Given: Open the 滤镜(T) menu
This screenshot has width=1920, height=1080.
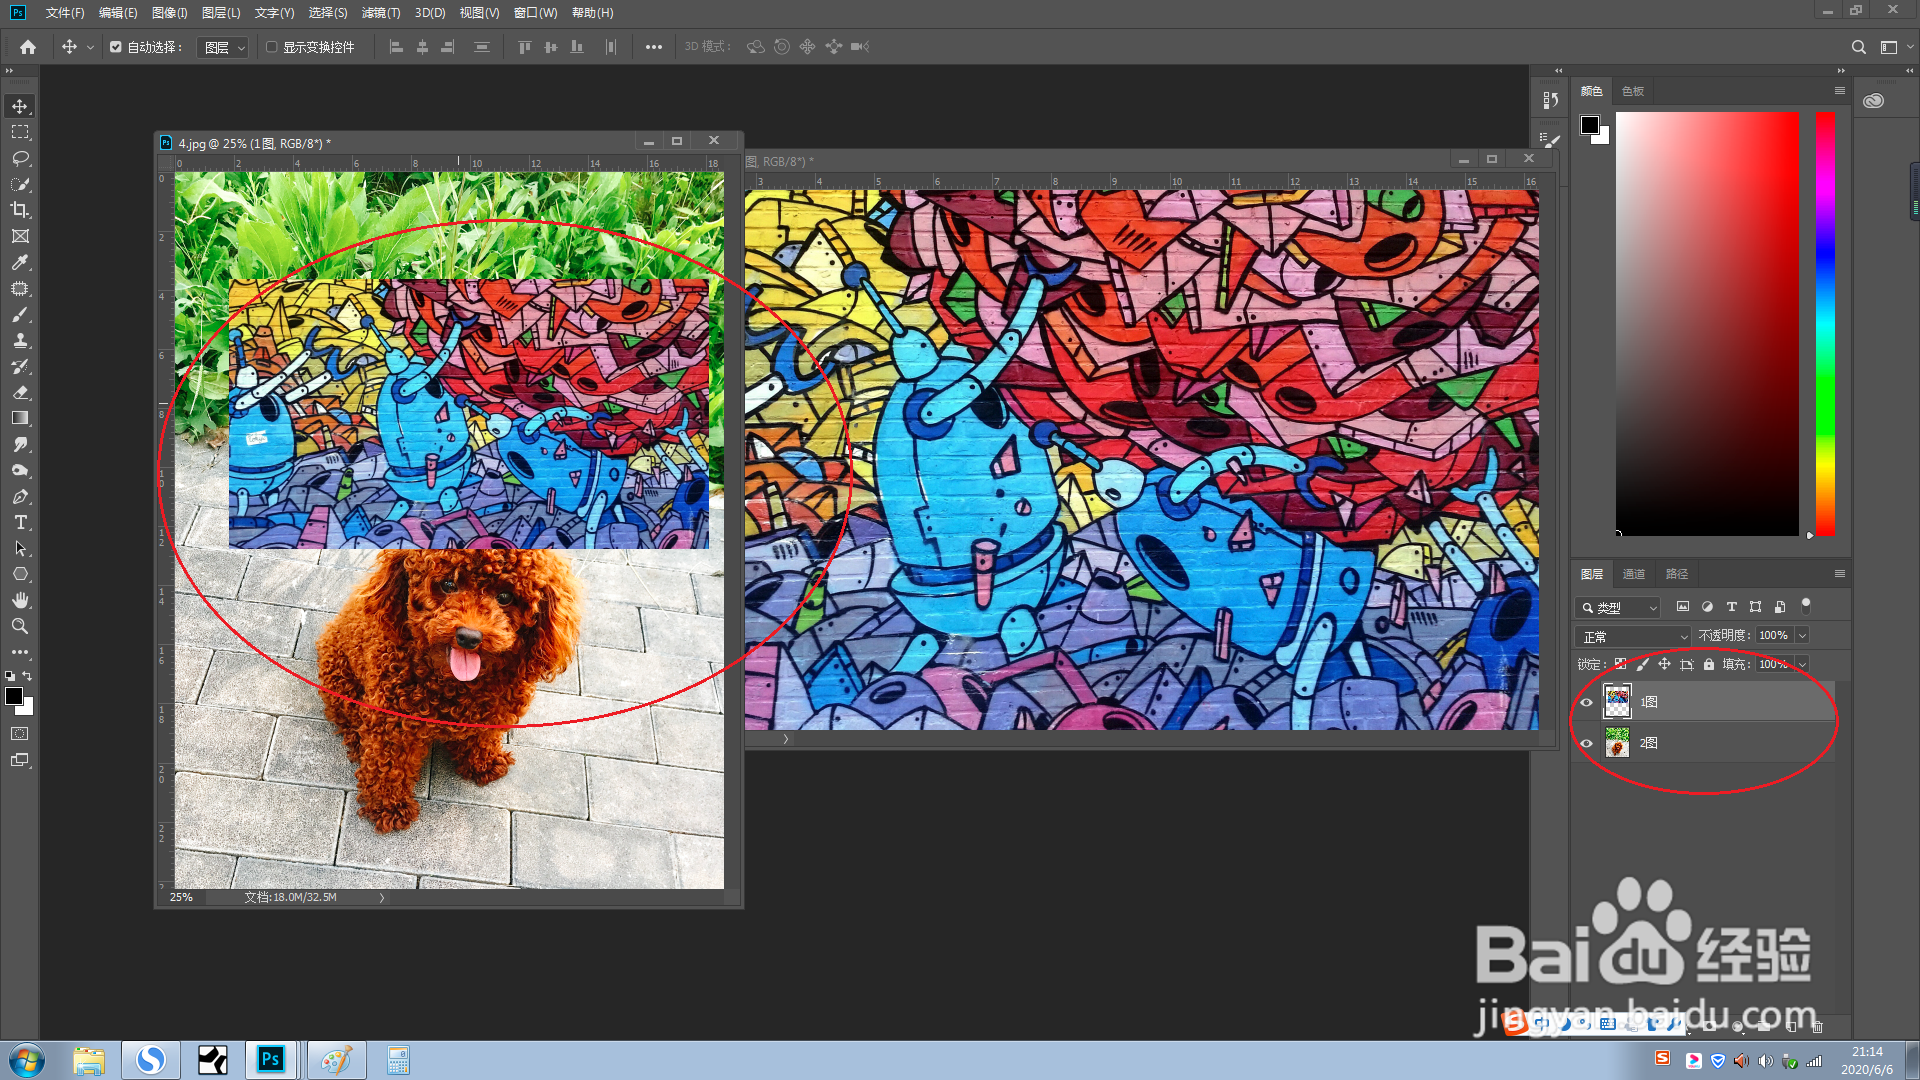Looking at the screenshot, I should 380,13.
